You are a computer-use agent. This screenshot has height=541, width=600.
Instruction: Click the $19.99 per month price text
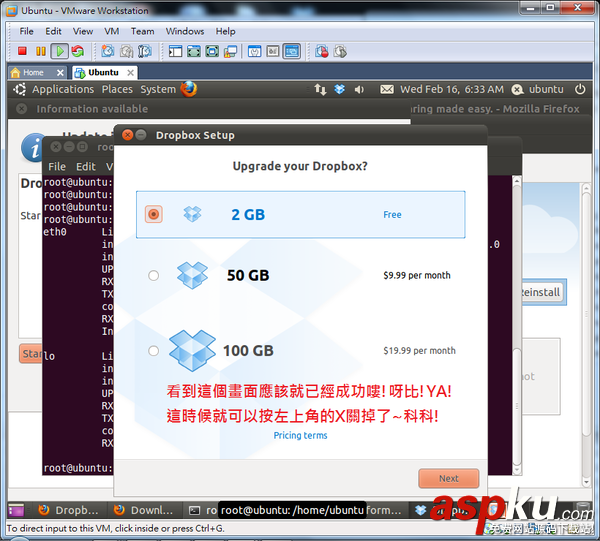419,350
